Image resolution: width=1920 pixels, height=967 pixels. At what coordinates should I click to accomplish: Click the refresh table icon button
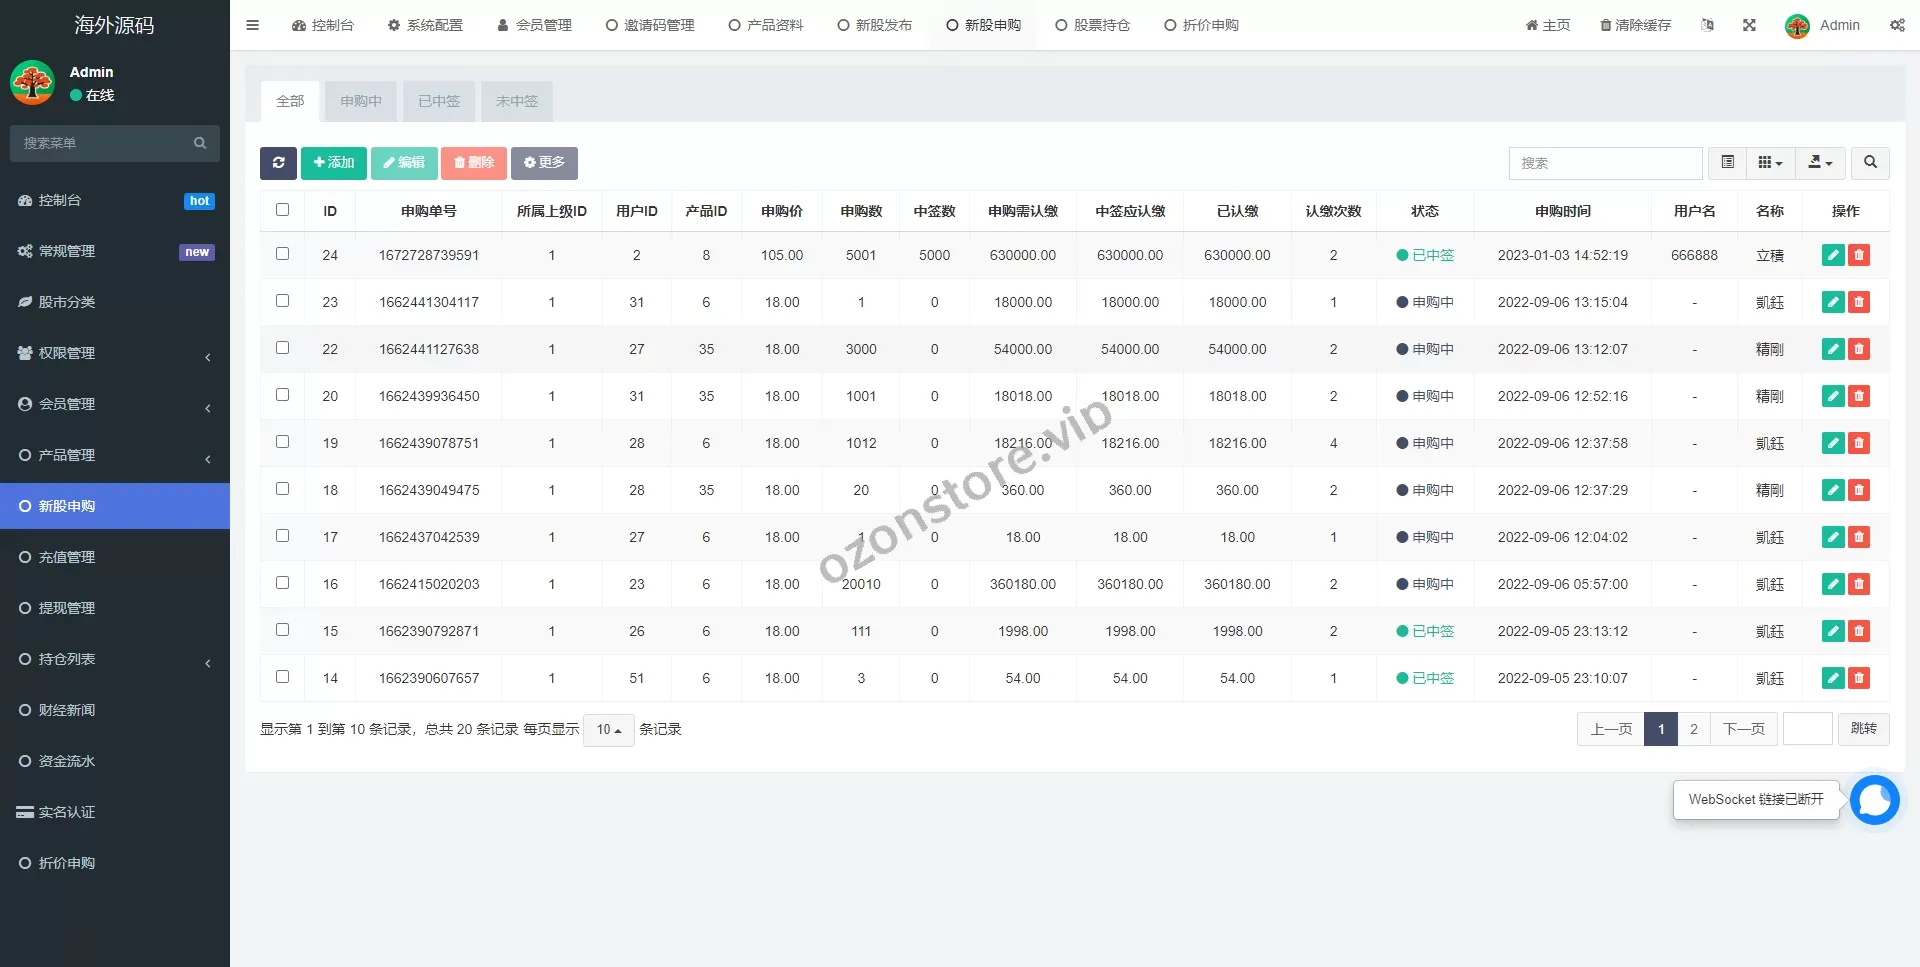278,163
